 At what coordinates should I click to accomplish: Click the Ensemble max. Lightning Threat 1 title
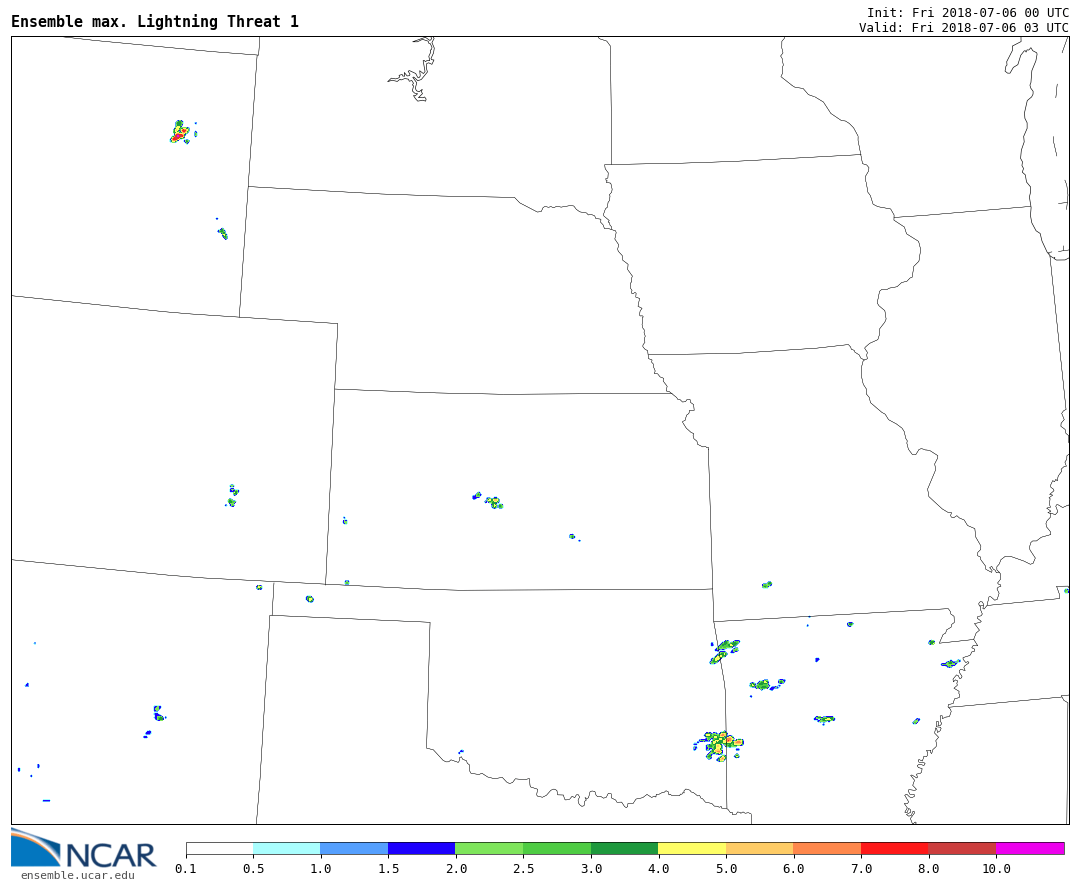155,22
